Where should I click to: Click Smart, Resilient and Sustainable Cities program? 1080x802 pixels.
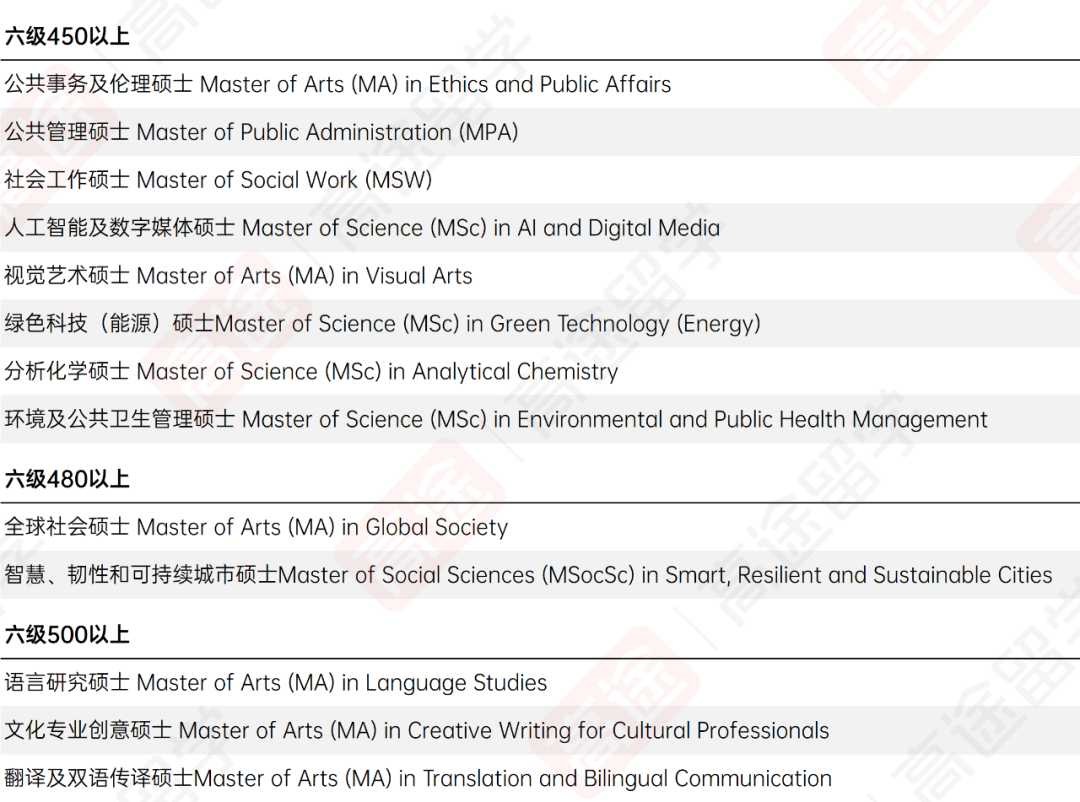pyautogui.click(x=528, y=575)
